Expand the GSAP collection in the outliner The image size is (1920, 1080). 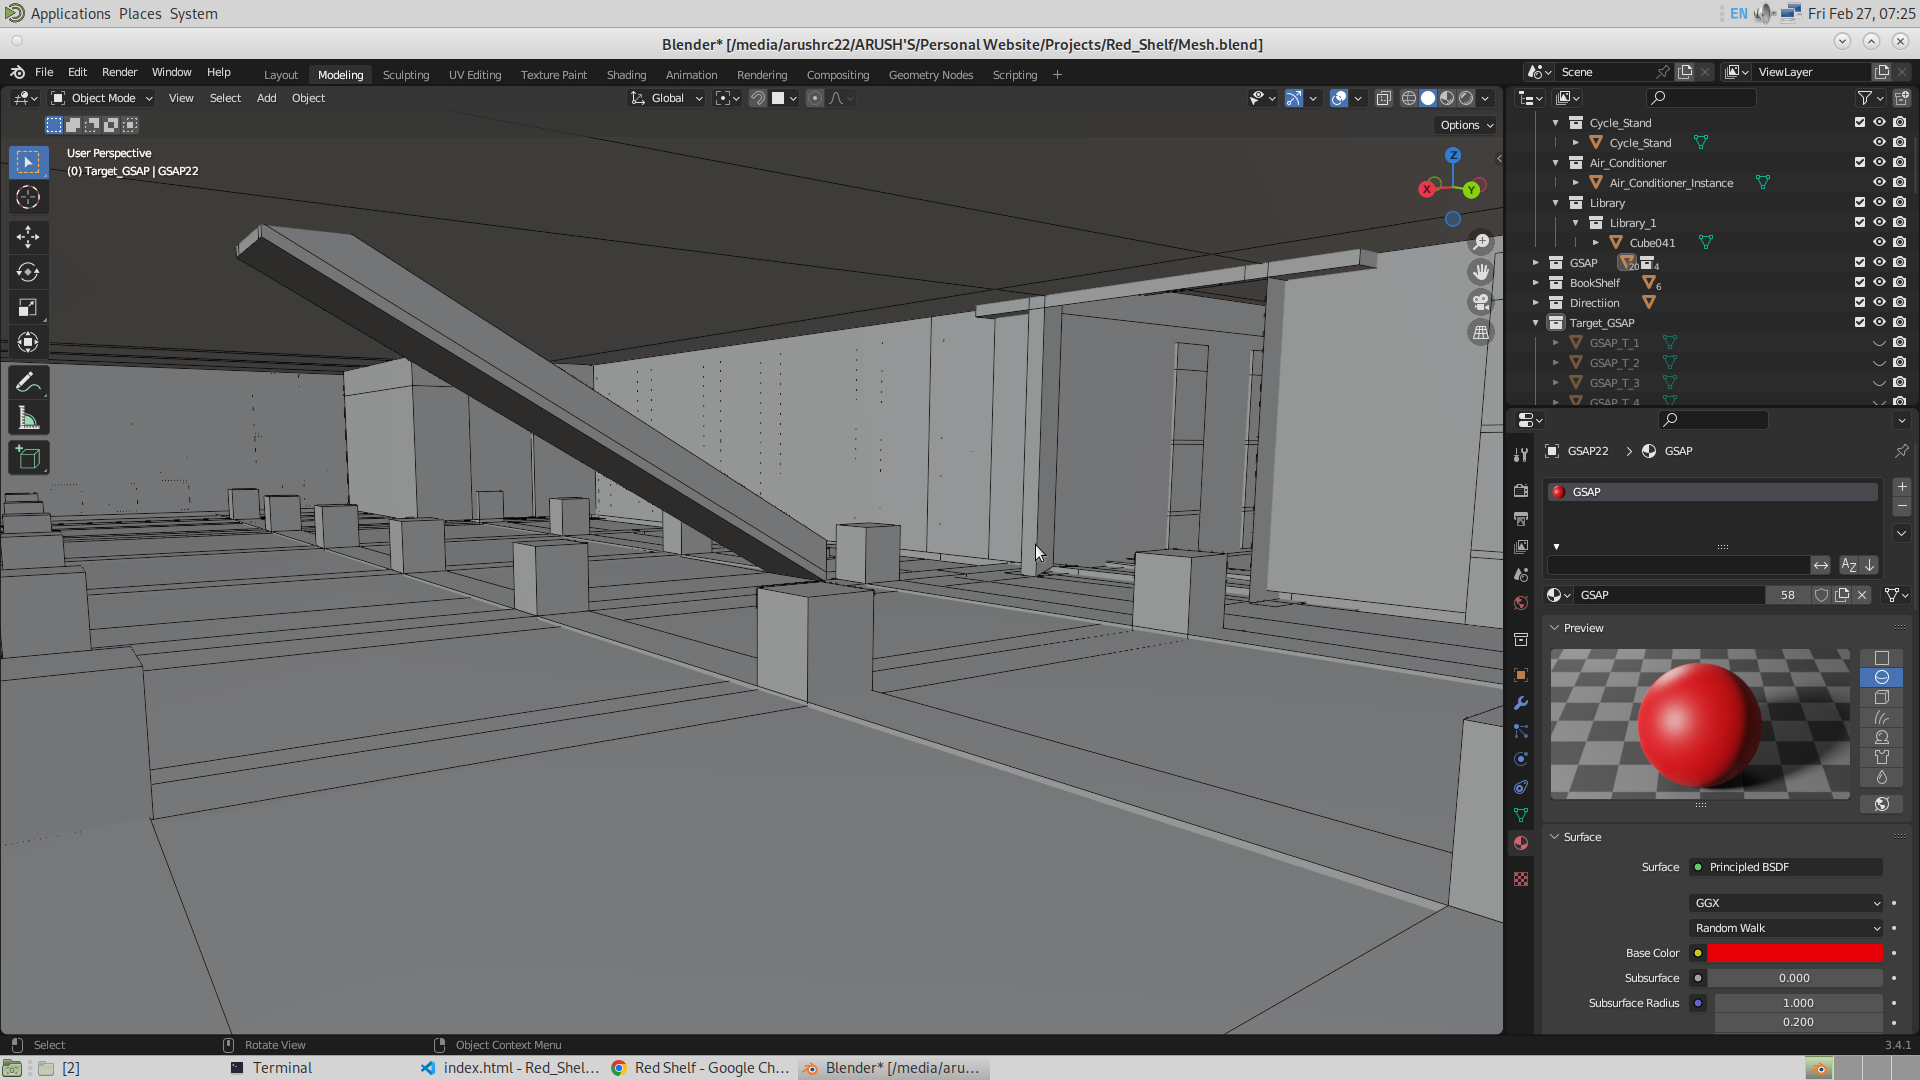(x=1537, y=262)
